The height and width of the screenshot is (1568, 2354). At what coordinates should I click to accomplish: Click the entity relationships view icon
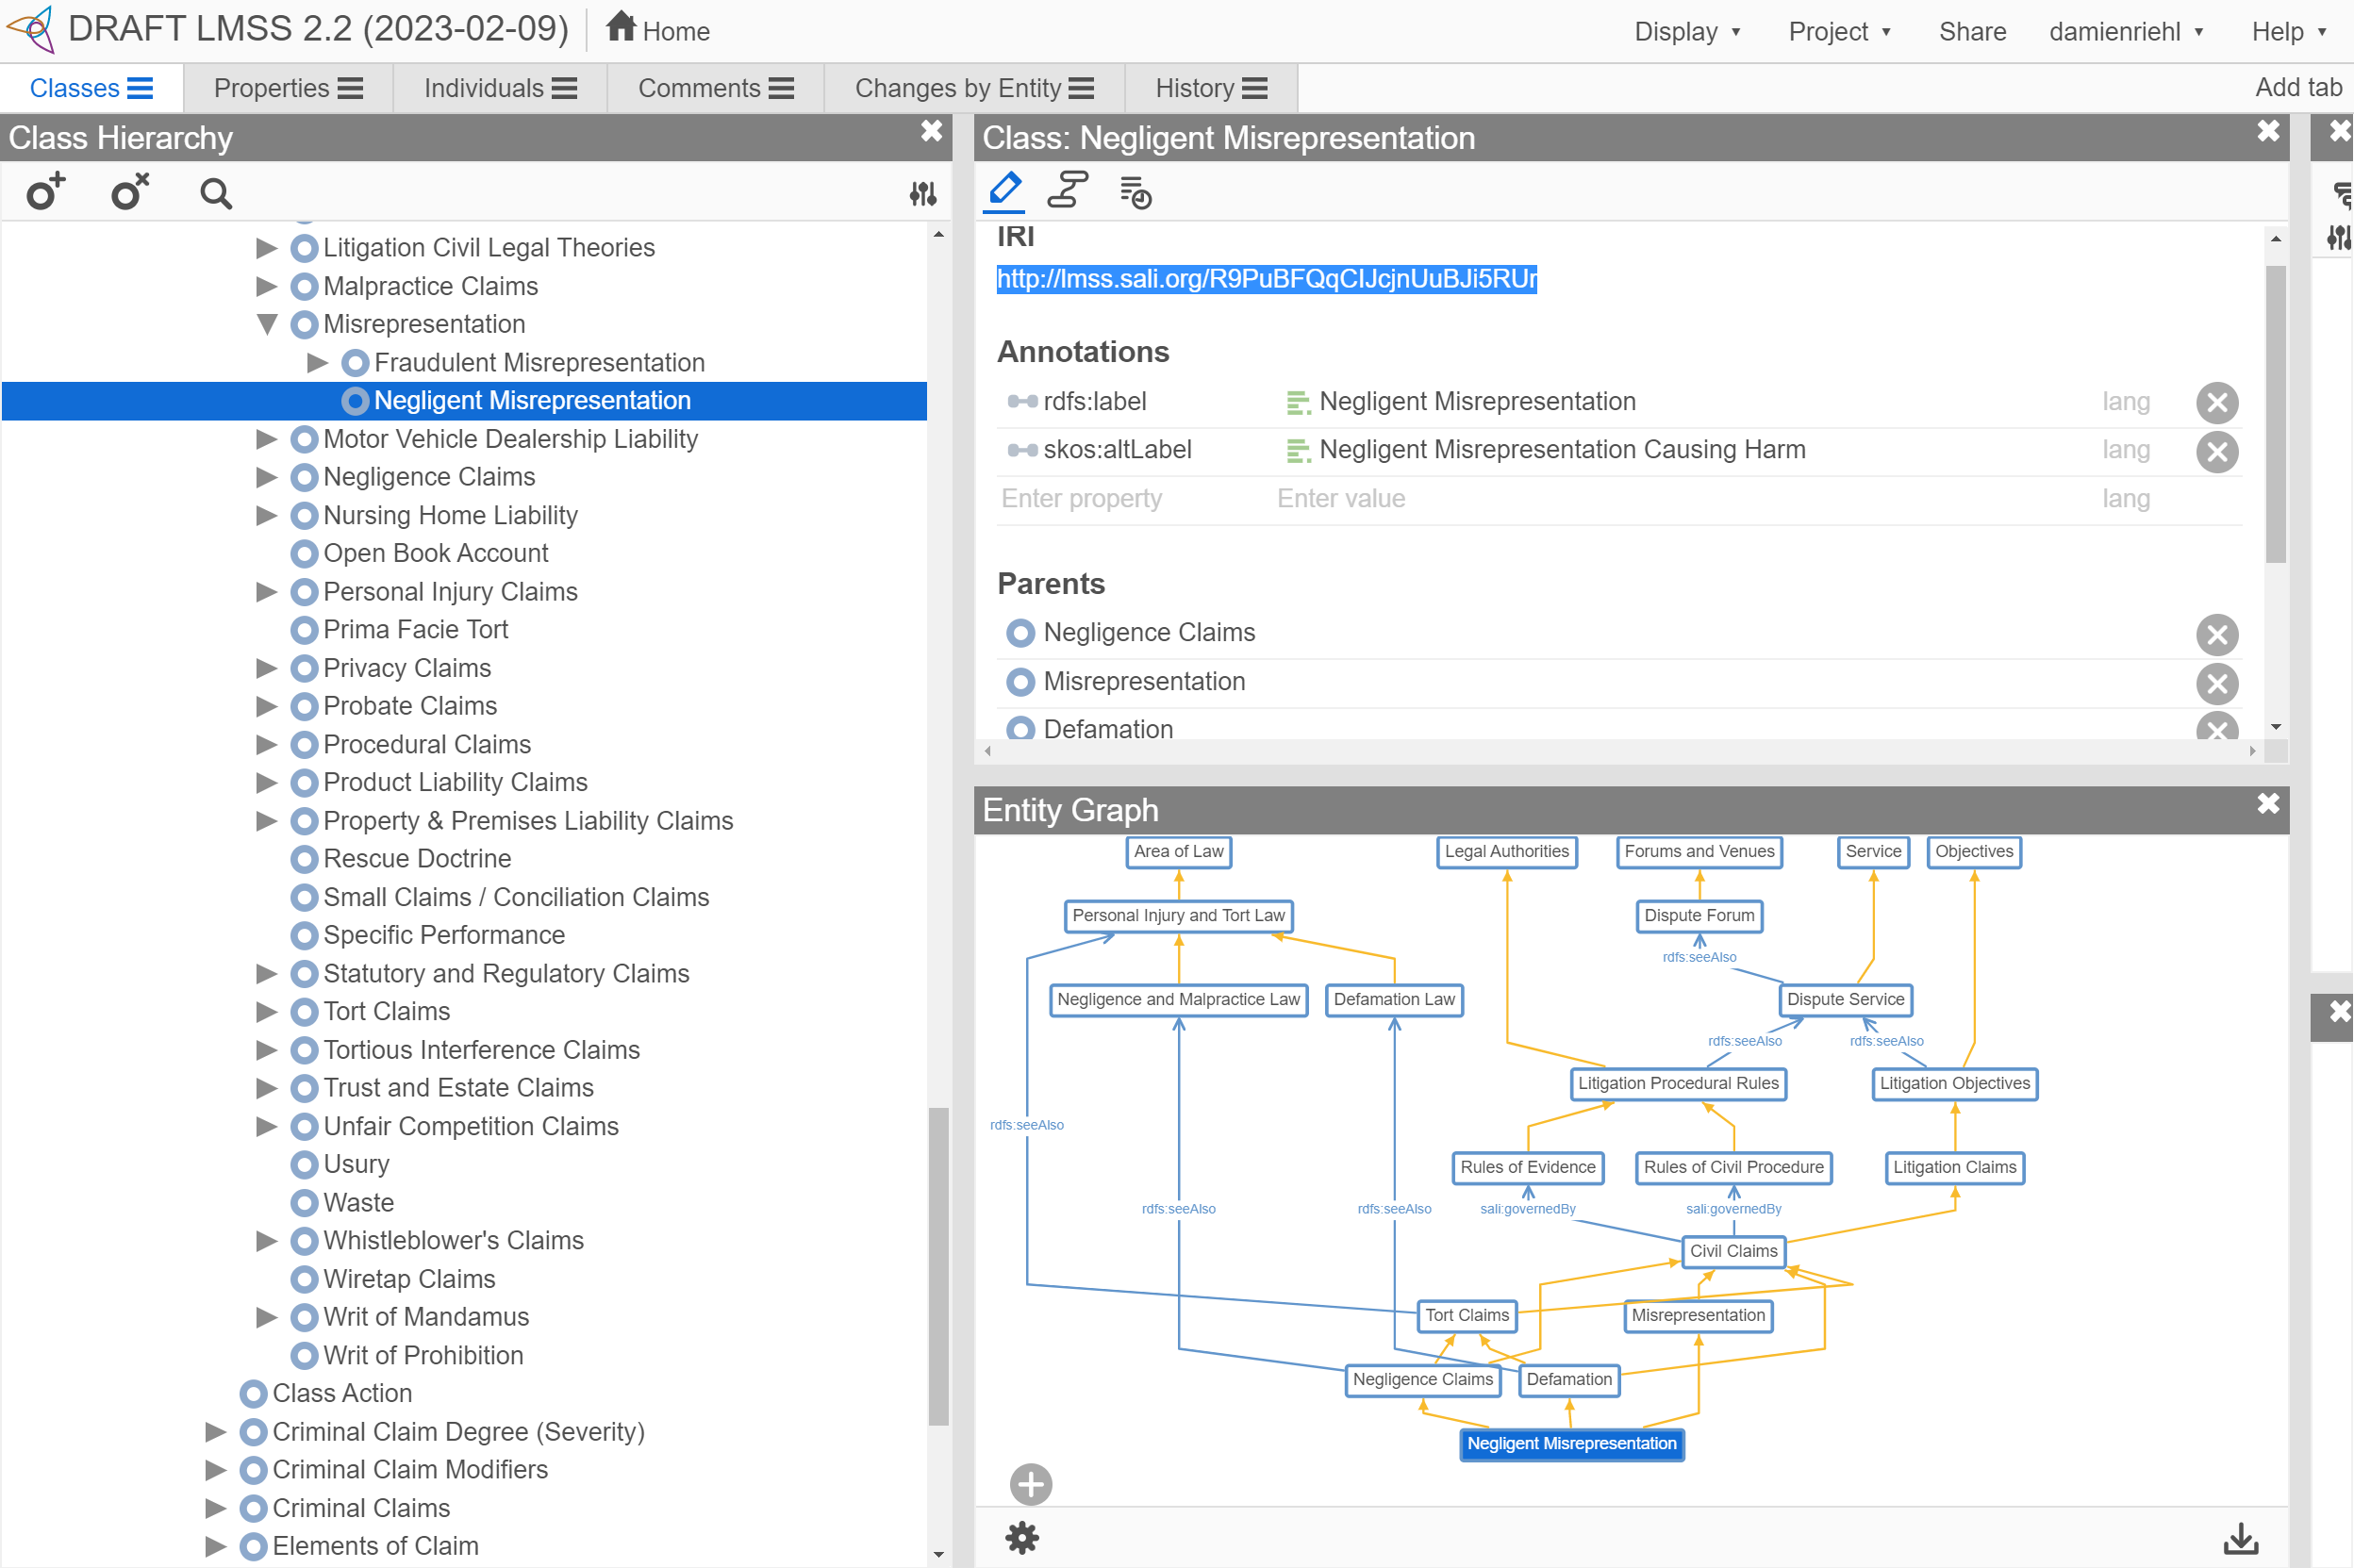click(1067, 190)
